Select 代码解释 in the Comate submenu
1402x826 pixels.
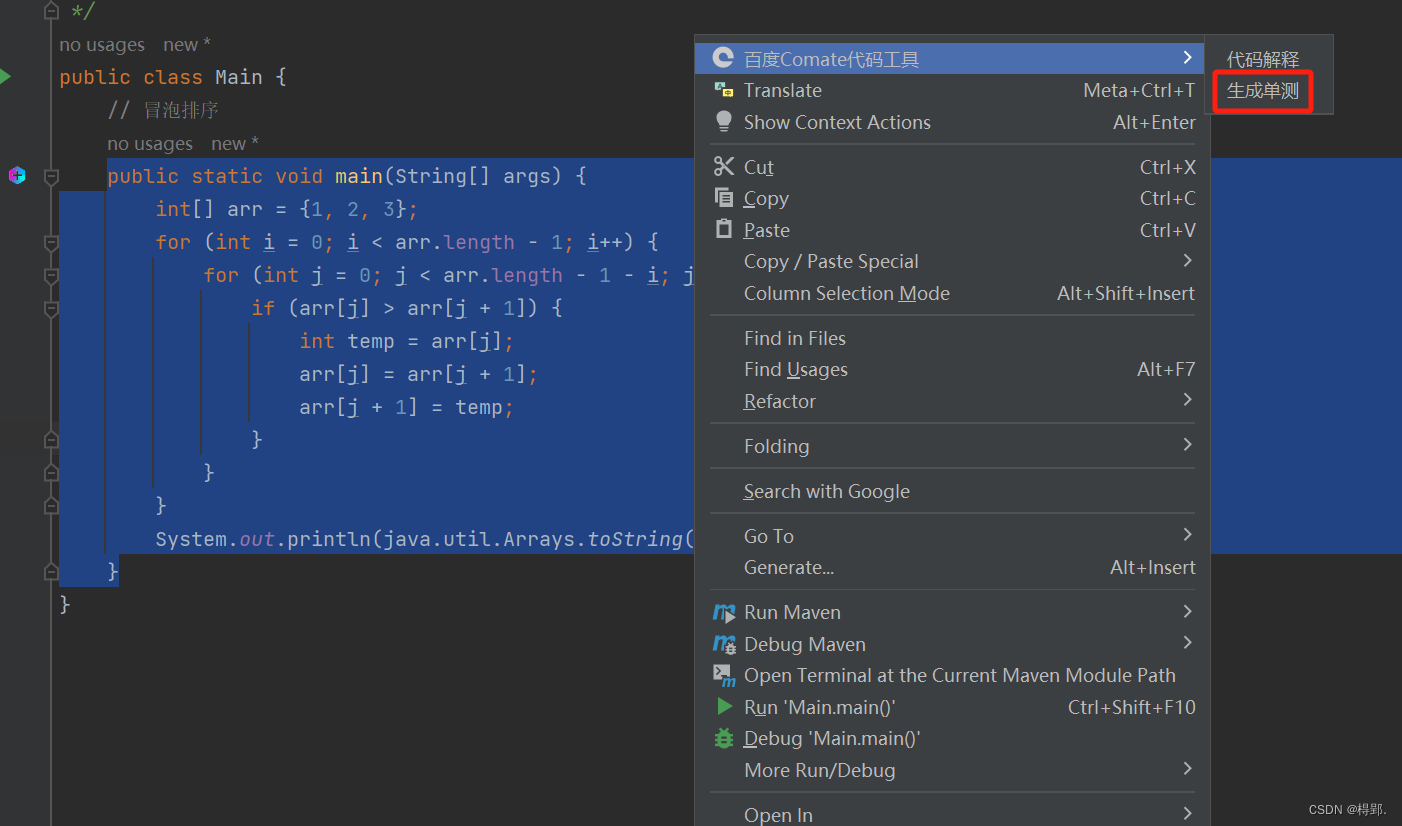[x=1262, y=59]
